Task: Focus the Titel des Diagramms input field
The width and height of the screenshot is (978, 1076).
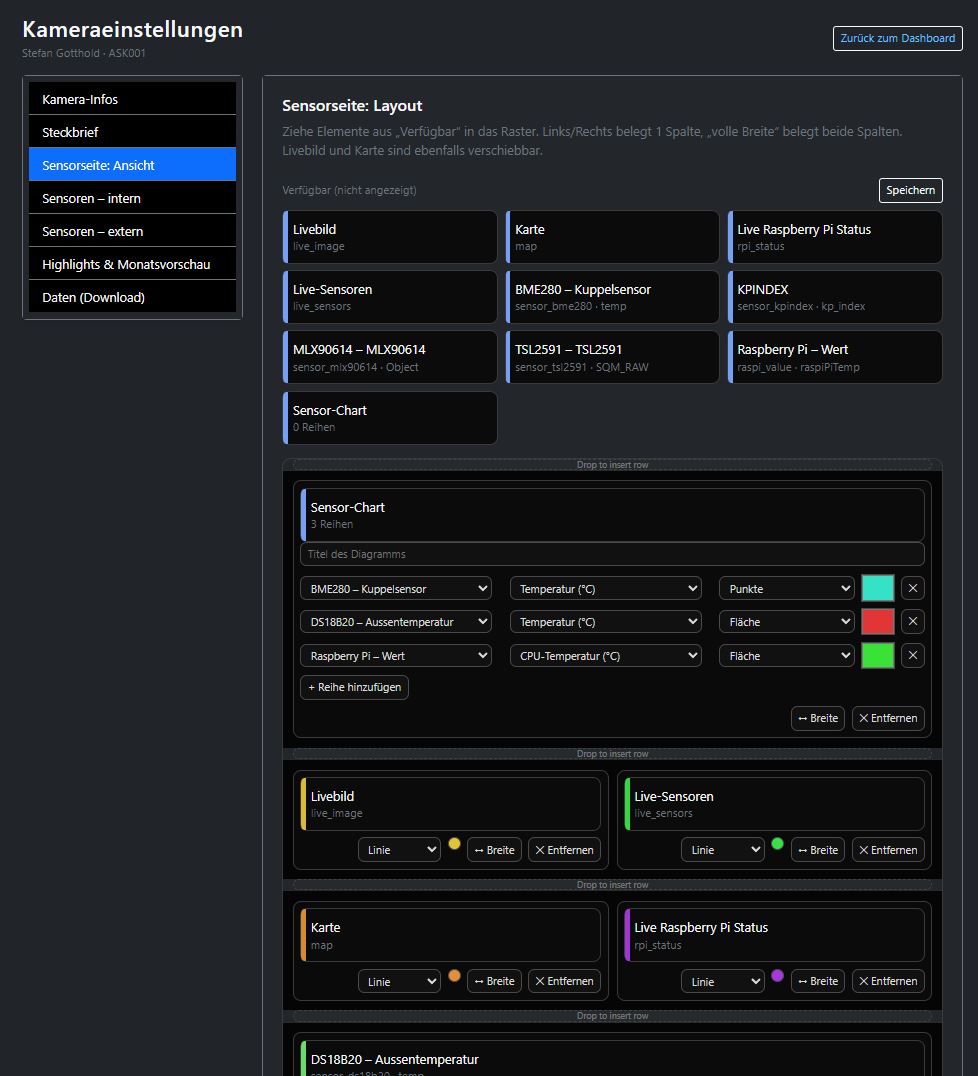Action: point(612,554)
